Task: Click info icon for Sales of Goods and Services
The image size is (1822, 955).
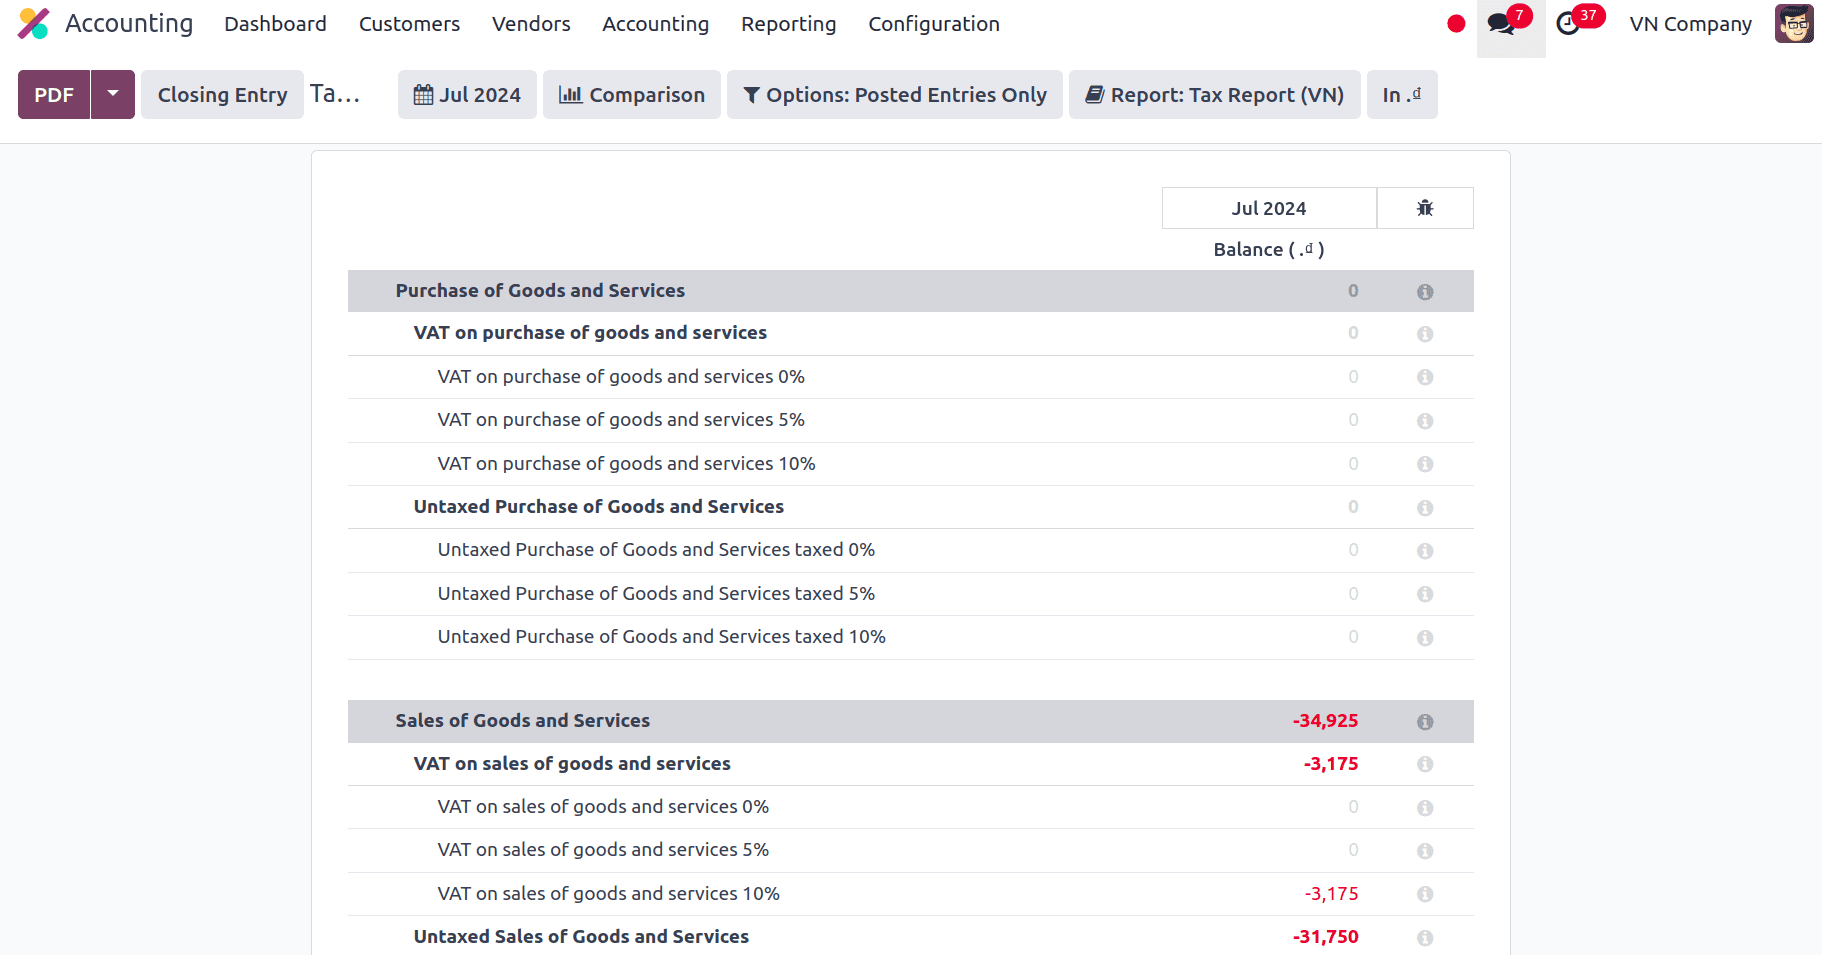Action: (1425, 722)
